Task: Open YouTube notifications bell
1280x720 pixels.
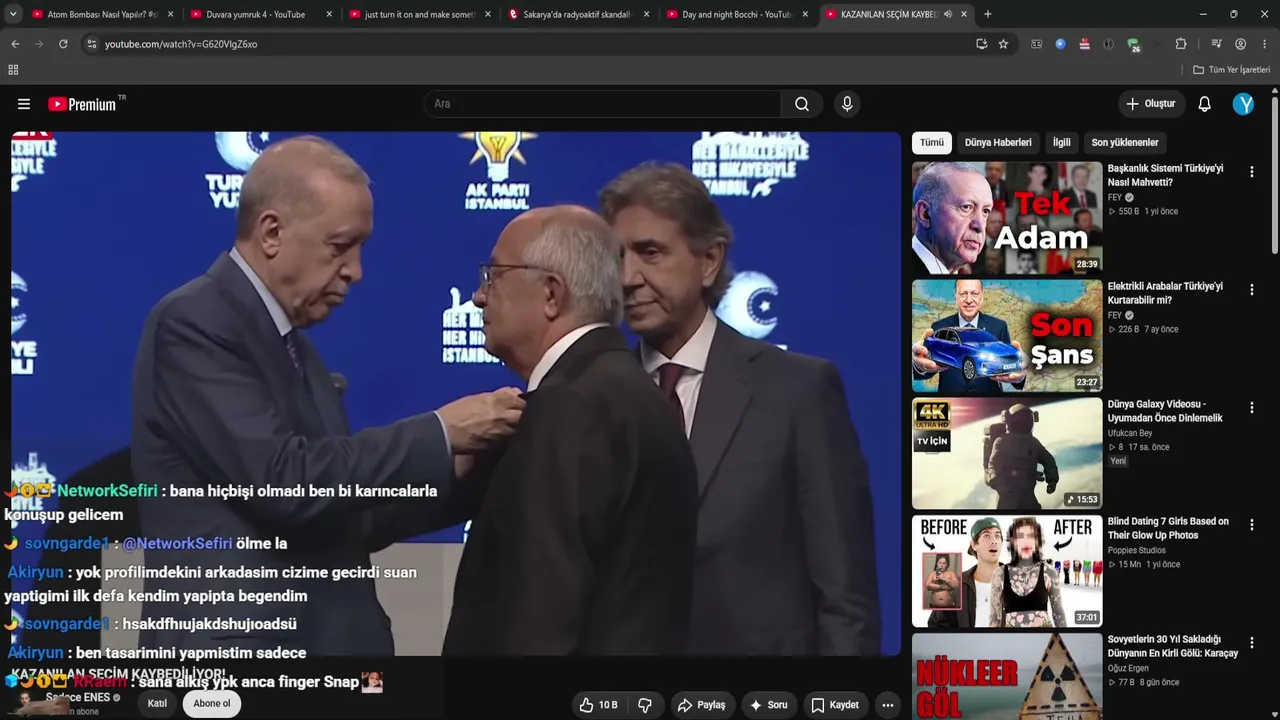Action: (1205, 104)
